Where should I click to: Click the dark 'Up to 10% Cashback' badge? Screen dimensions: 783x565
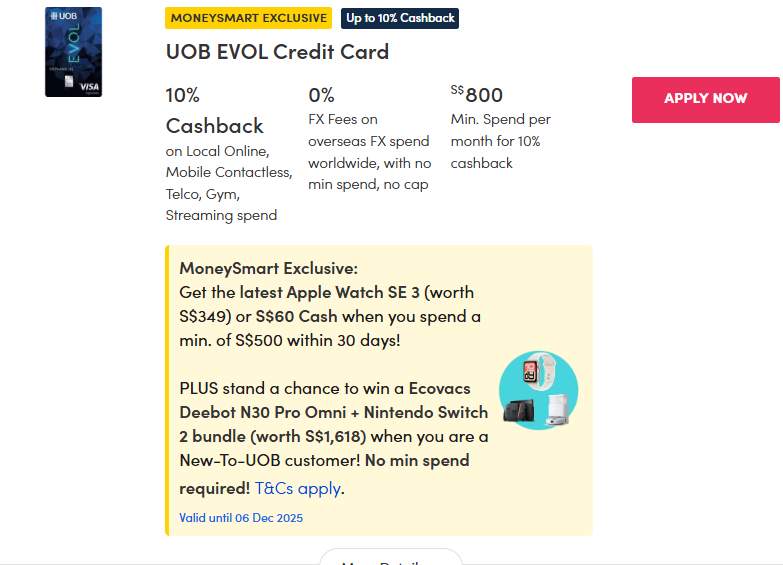tap(400, 18)
